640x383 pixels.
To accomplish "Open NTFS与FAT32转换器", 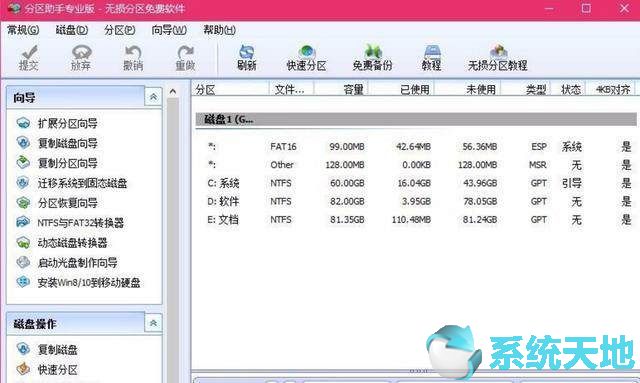I will (x=70, y=223).
